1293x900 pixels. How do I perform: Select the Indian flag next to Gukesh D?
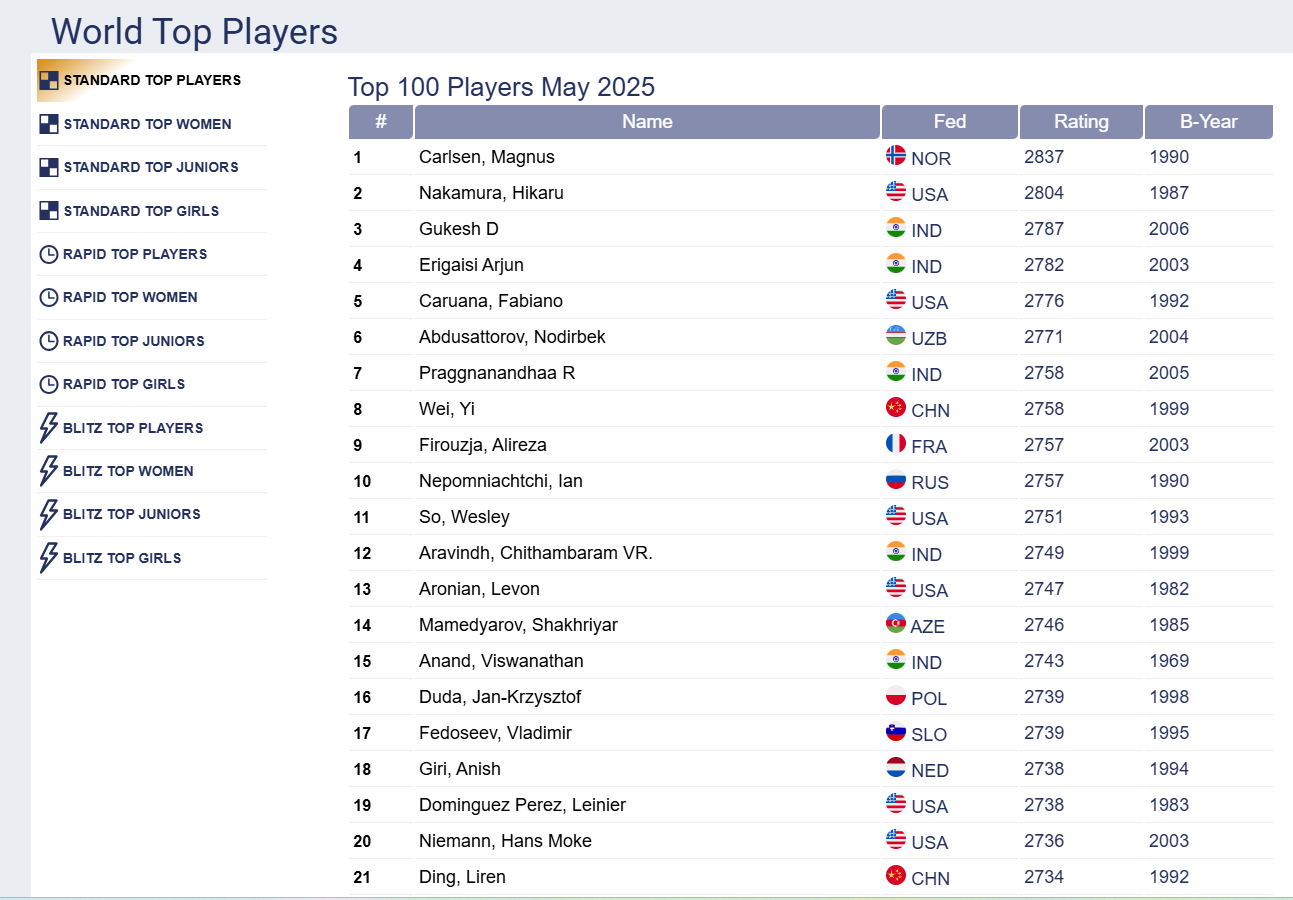(896, 229)
